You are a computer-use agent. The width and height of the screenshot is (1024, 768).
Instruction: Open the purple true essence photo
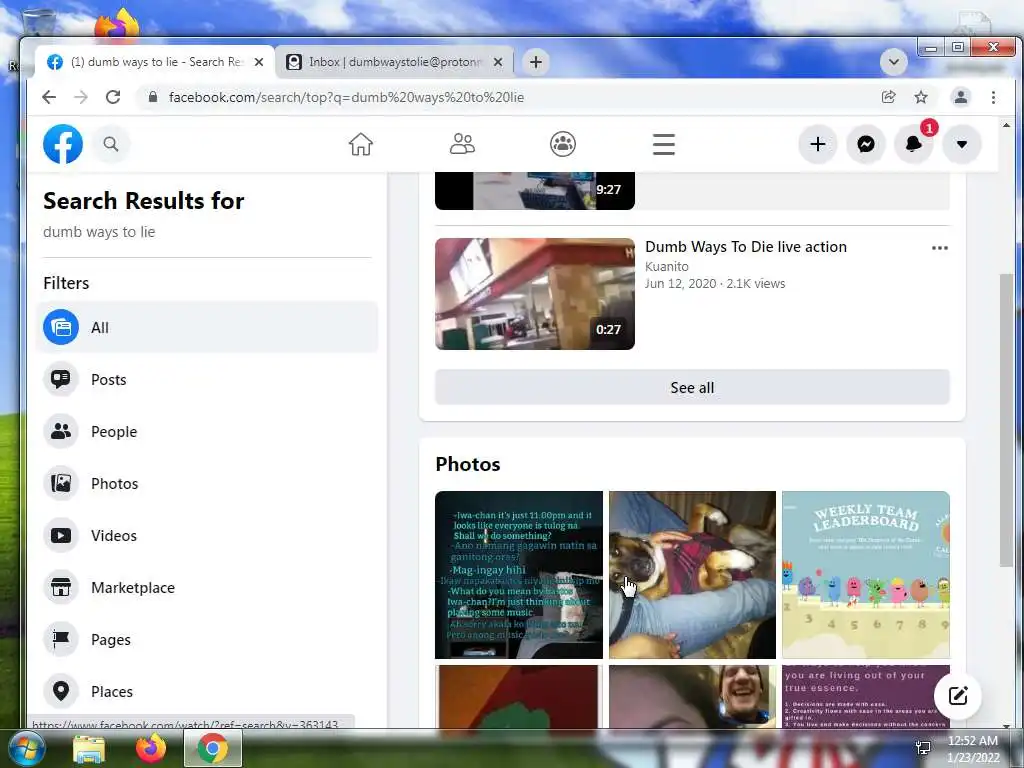click(x=866, y=696)
